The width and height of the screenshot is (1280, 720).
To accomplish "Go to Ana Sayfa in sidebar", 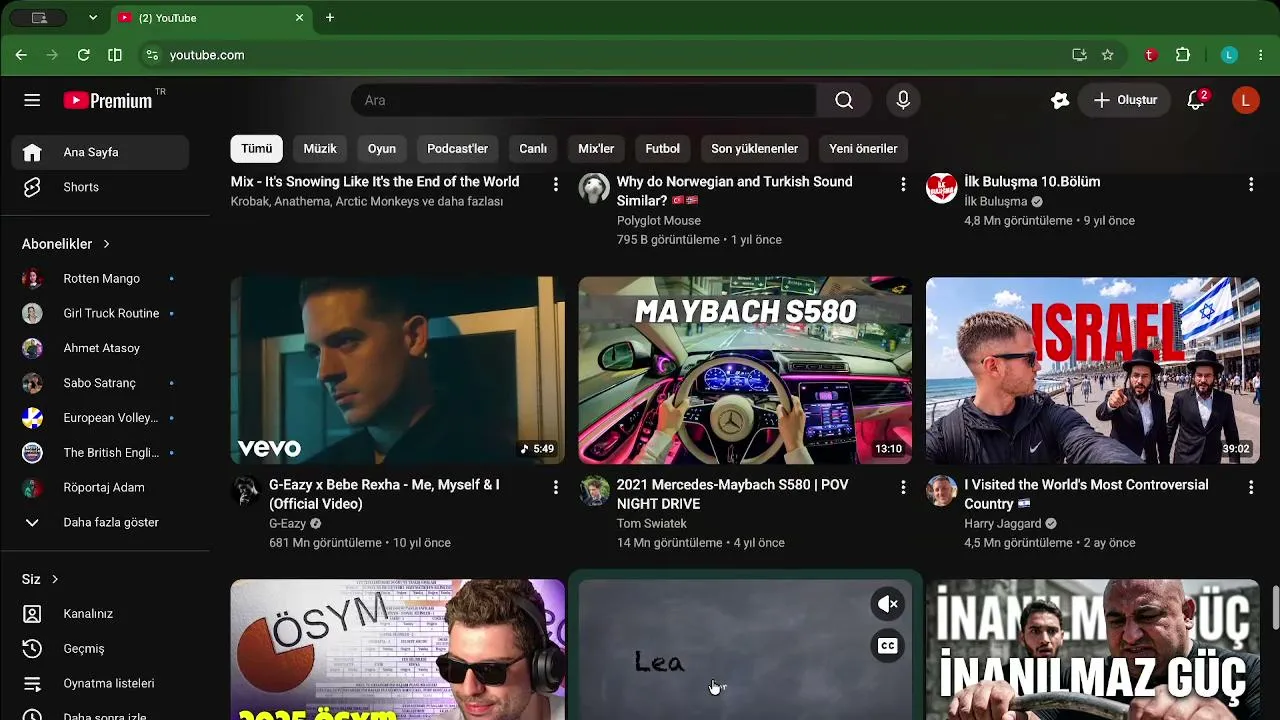I will point(100,152).
